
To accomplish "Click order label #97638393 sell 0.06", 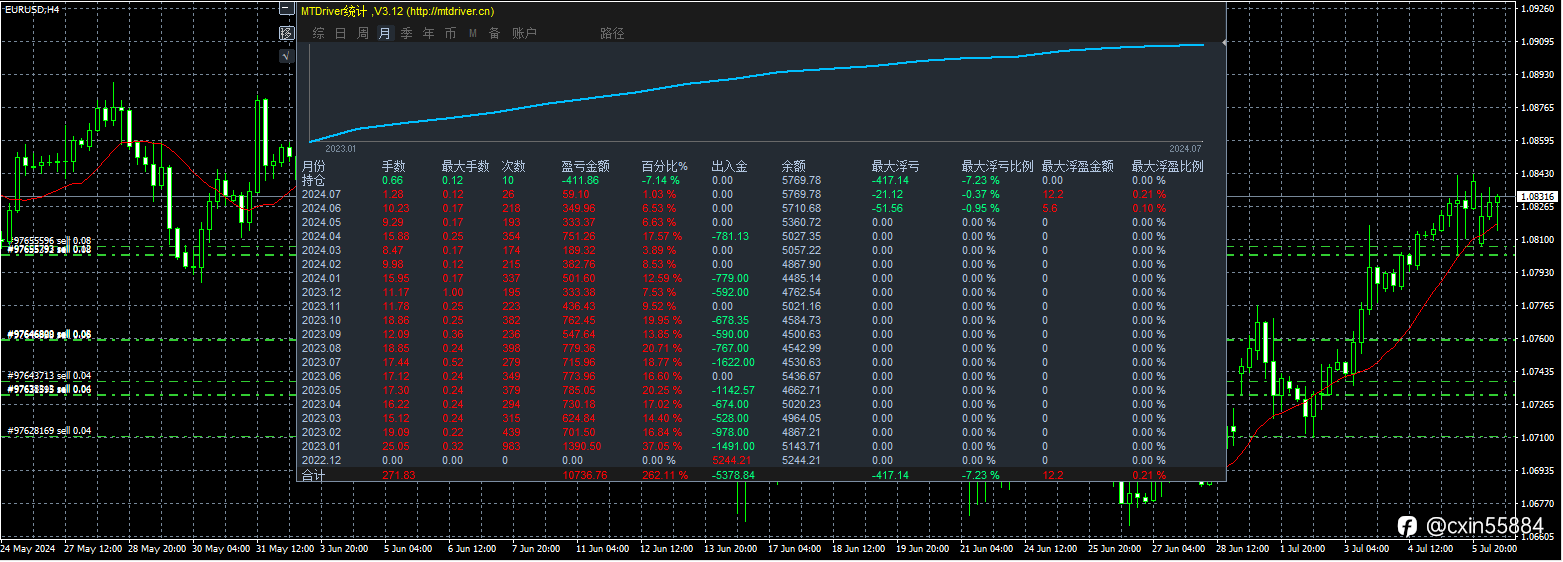I will point(49,389).
